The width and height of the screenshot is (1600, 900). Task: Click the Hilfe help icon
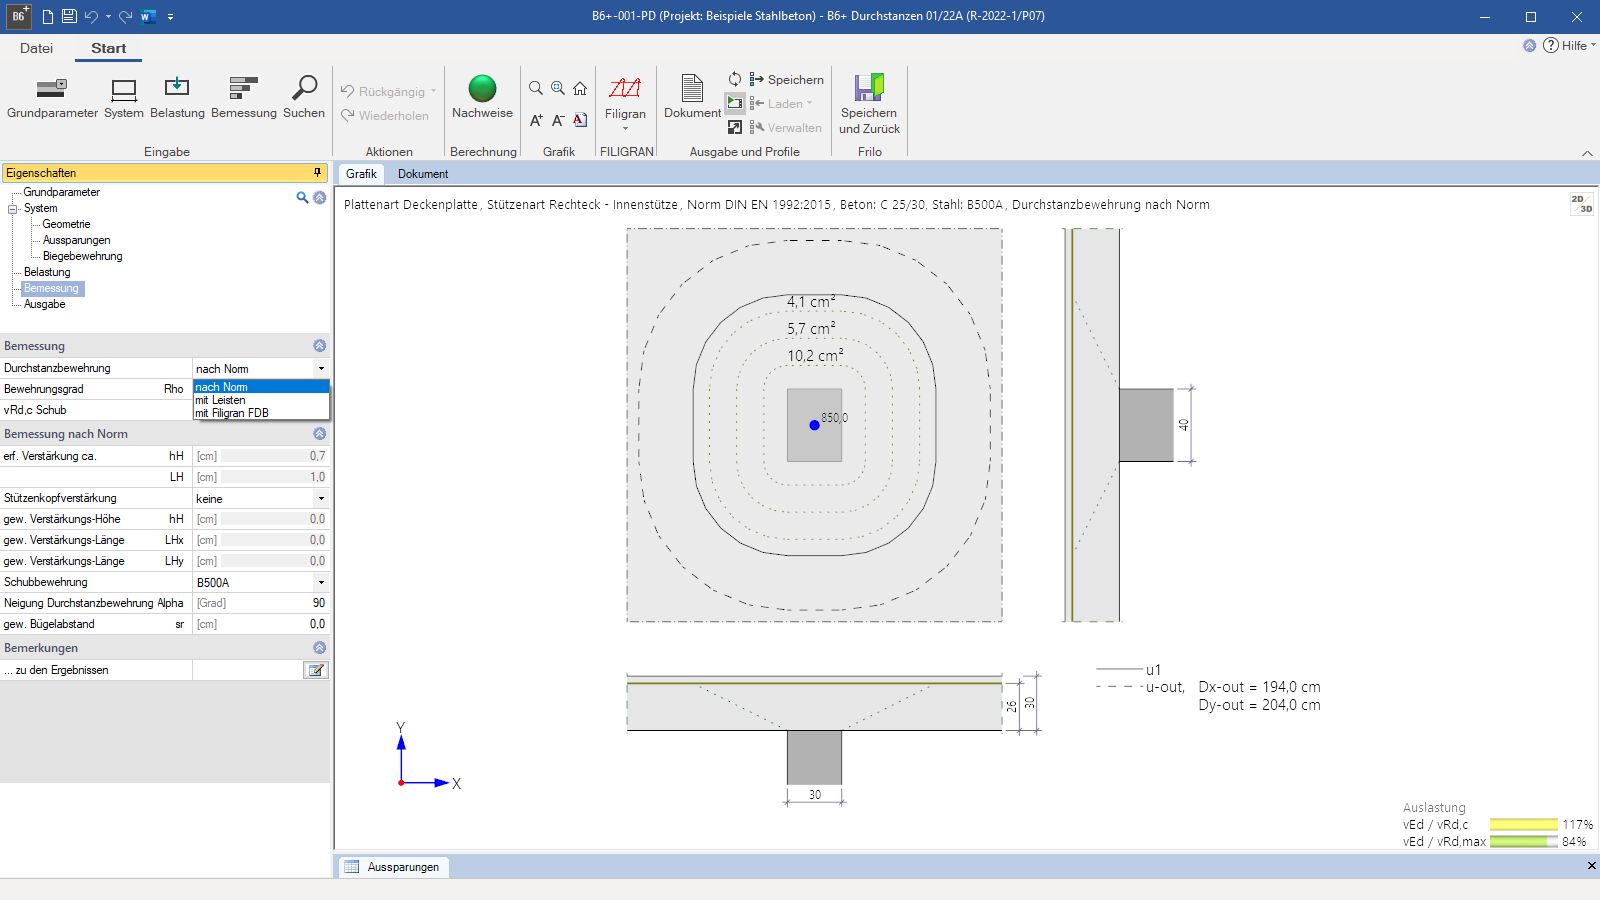click(x=1551, y=45)
